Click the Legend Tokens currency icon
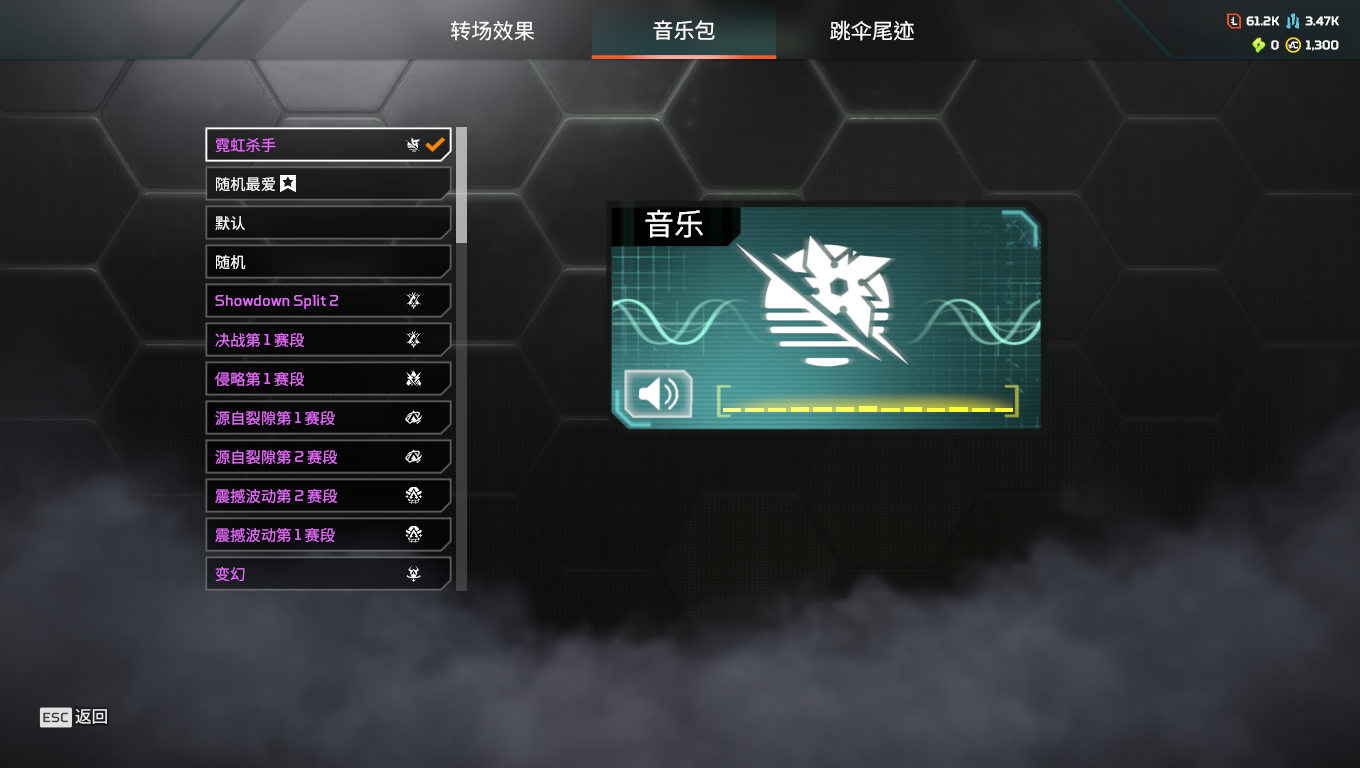 coord(1234,20)
